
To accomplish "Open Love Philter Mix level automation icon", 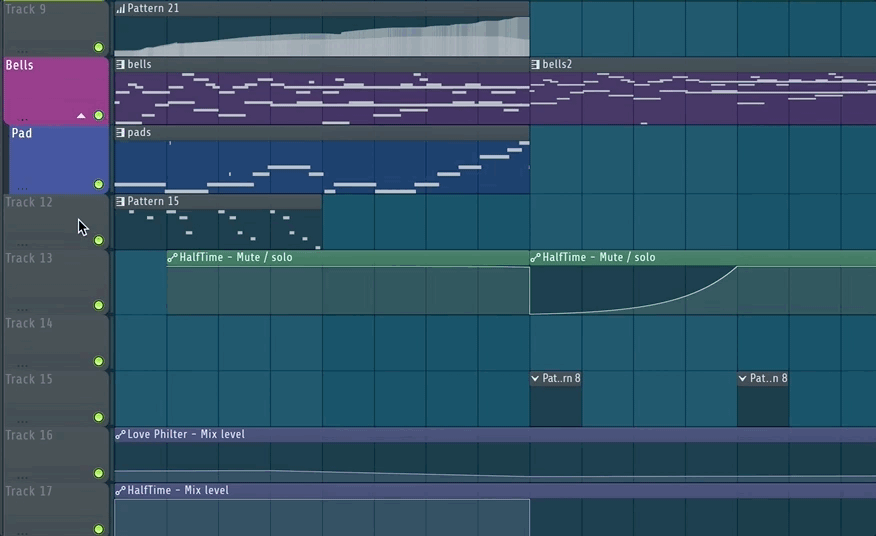I will click(x=120, y=434).
